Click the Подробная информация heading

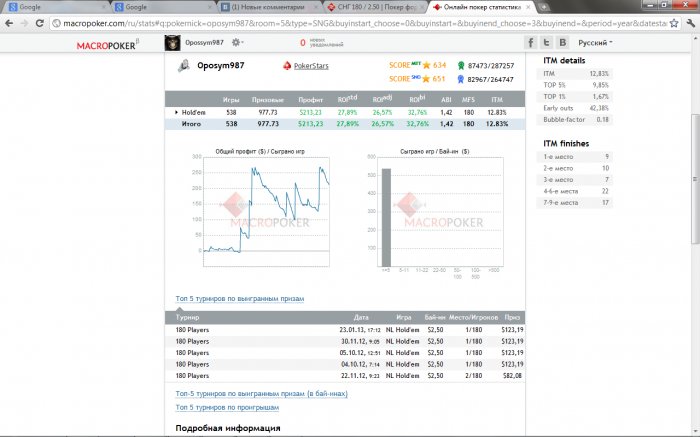pos(228,428)
